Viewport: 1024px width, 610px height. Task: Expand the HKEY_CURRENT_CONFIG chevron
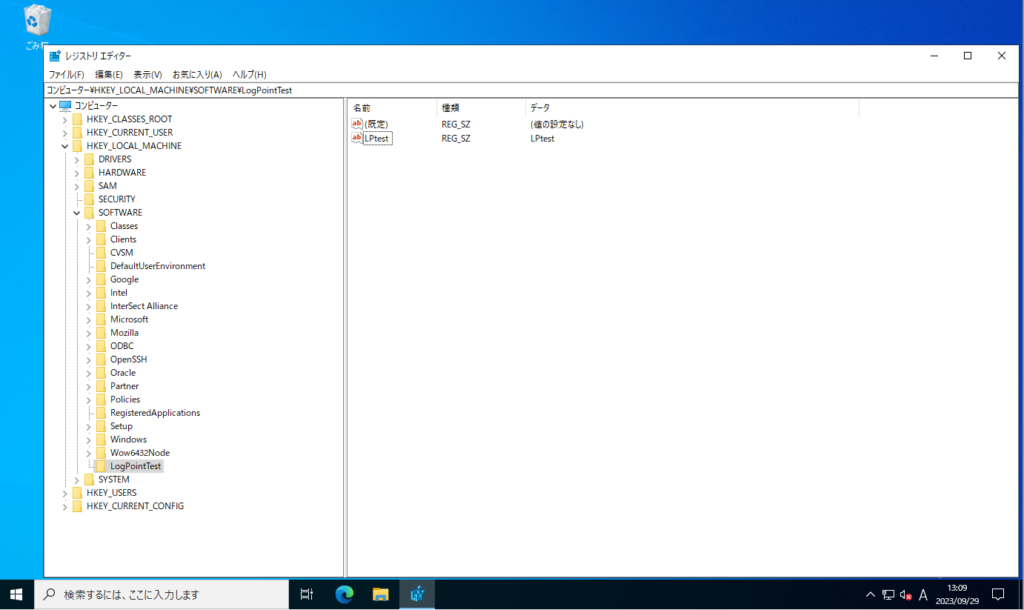tap(65, 507)
